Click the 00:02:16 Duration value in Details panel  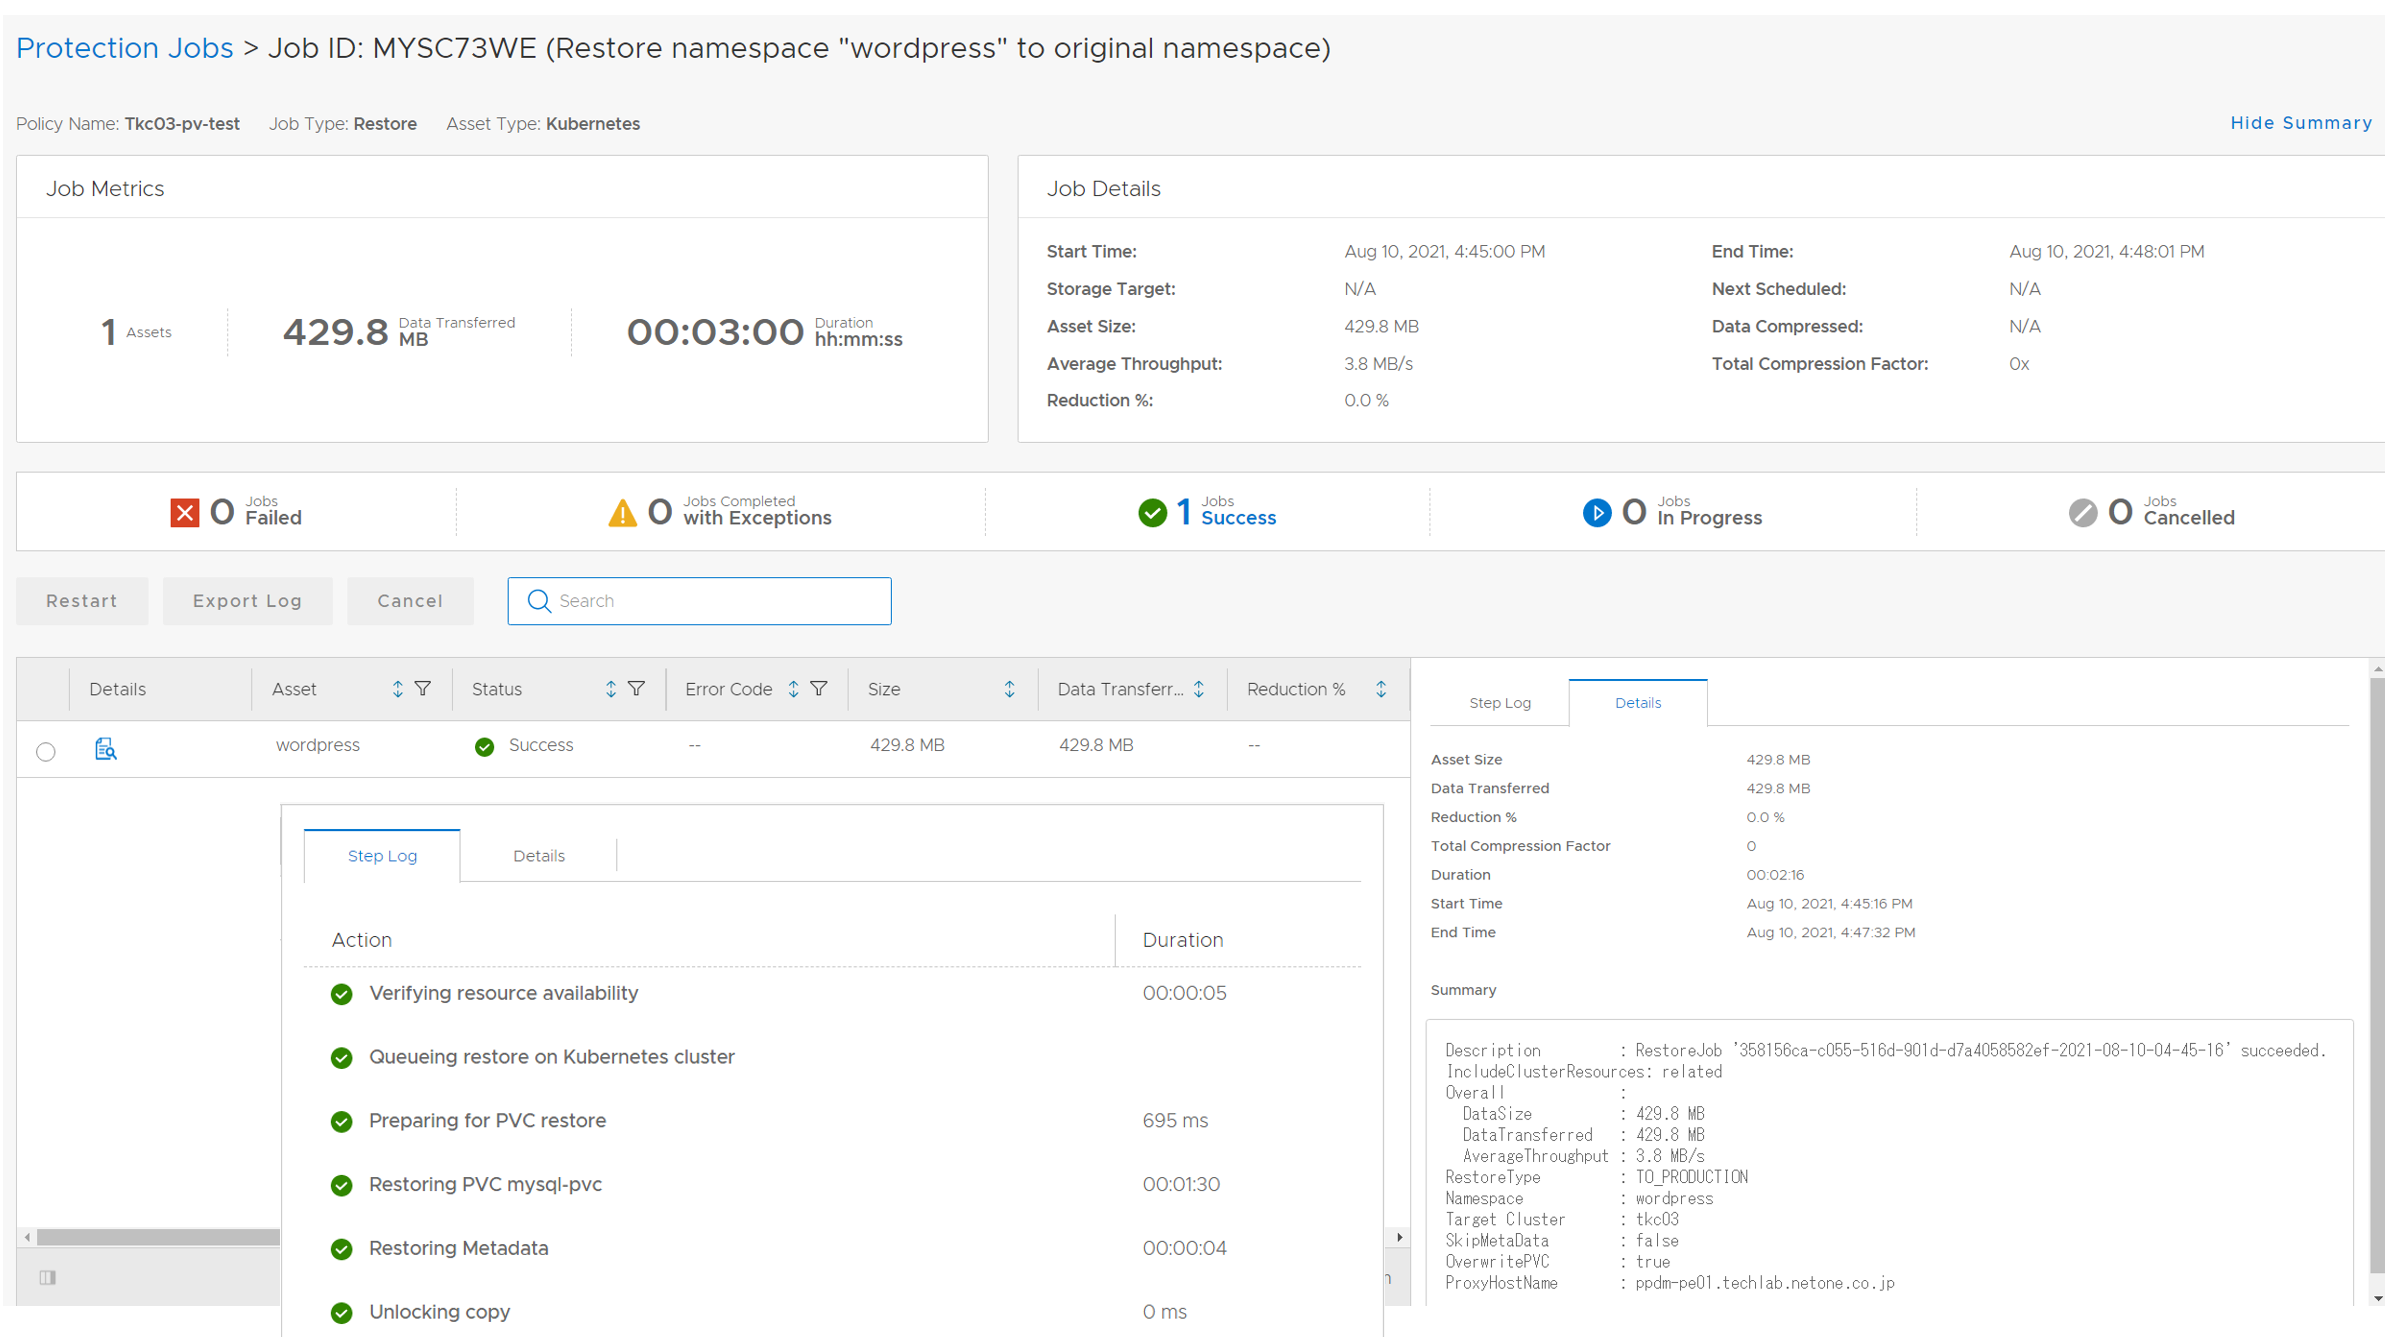pos(1775,875)
